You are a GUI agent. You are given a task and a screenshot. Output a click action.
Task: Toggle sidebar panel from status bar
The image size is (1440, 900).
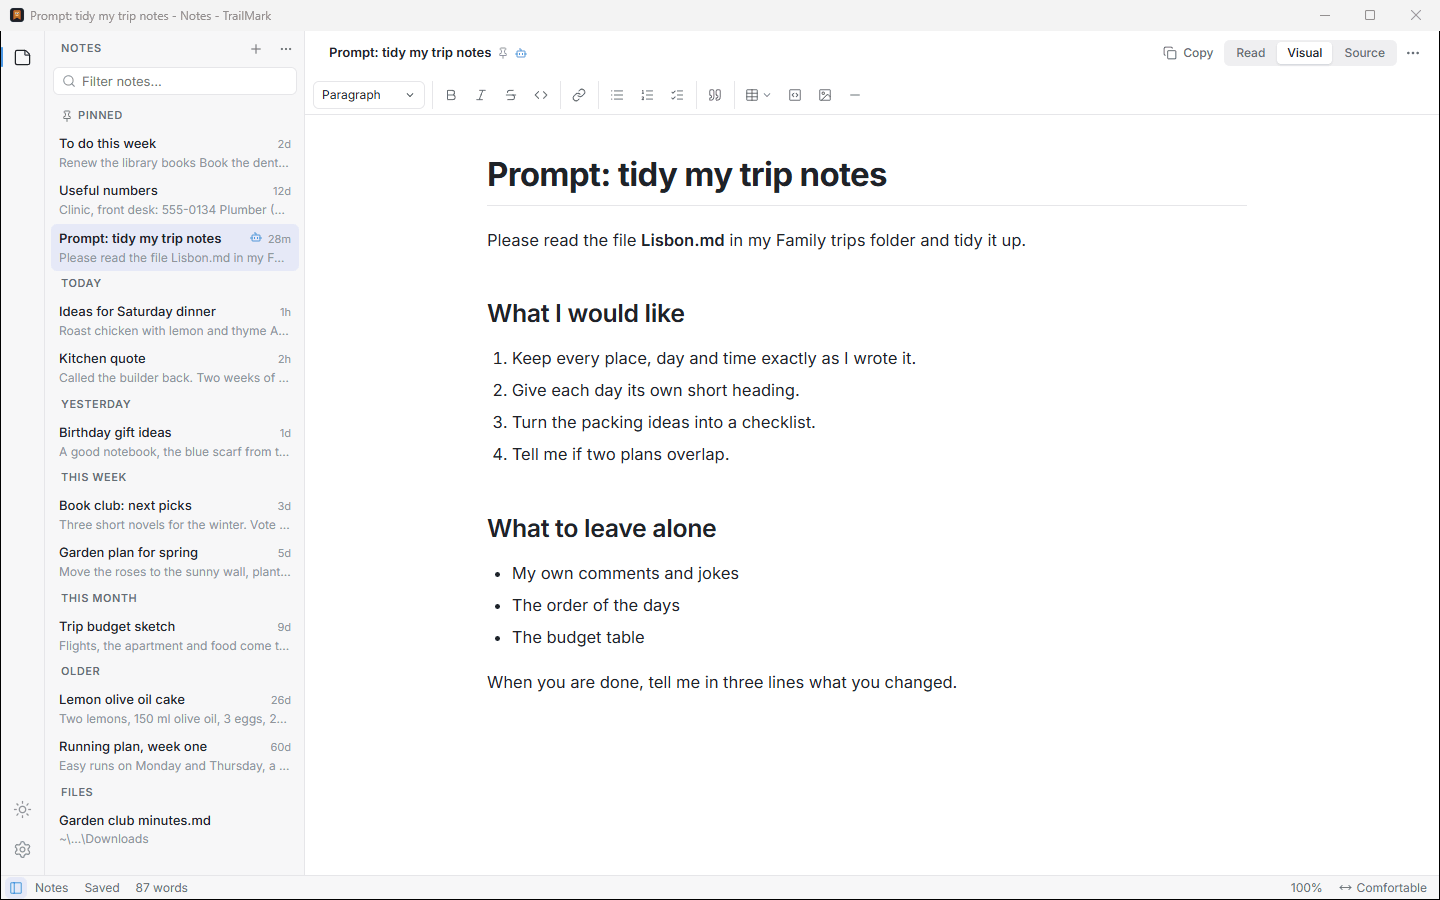click(x=16, y=888)
